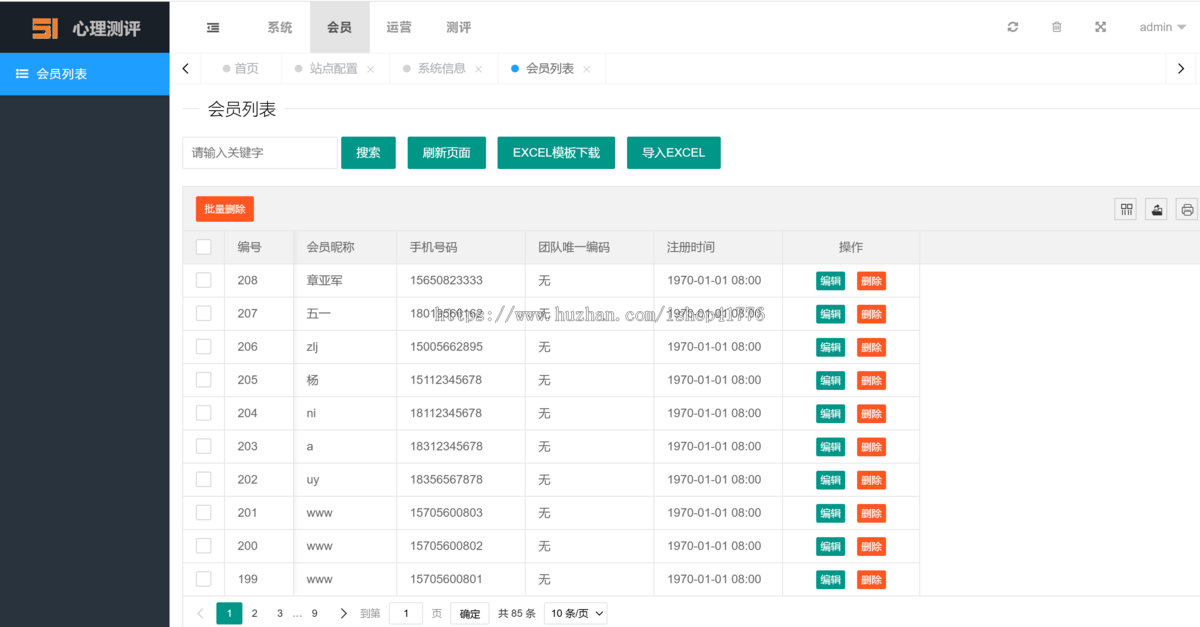The width and height of the screenshot is (1200, 627).
Task: Close the 站点配置 tab
Action: [371, 69]
